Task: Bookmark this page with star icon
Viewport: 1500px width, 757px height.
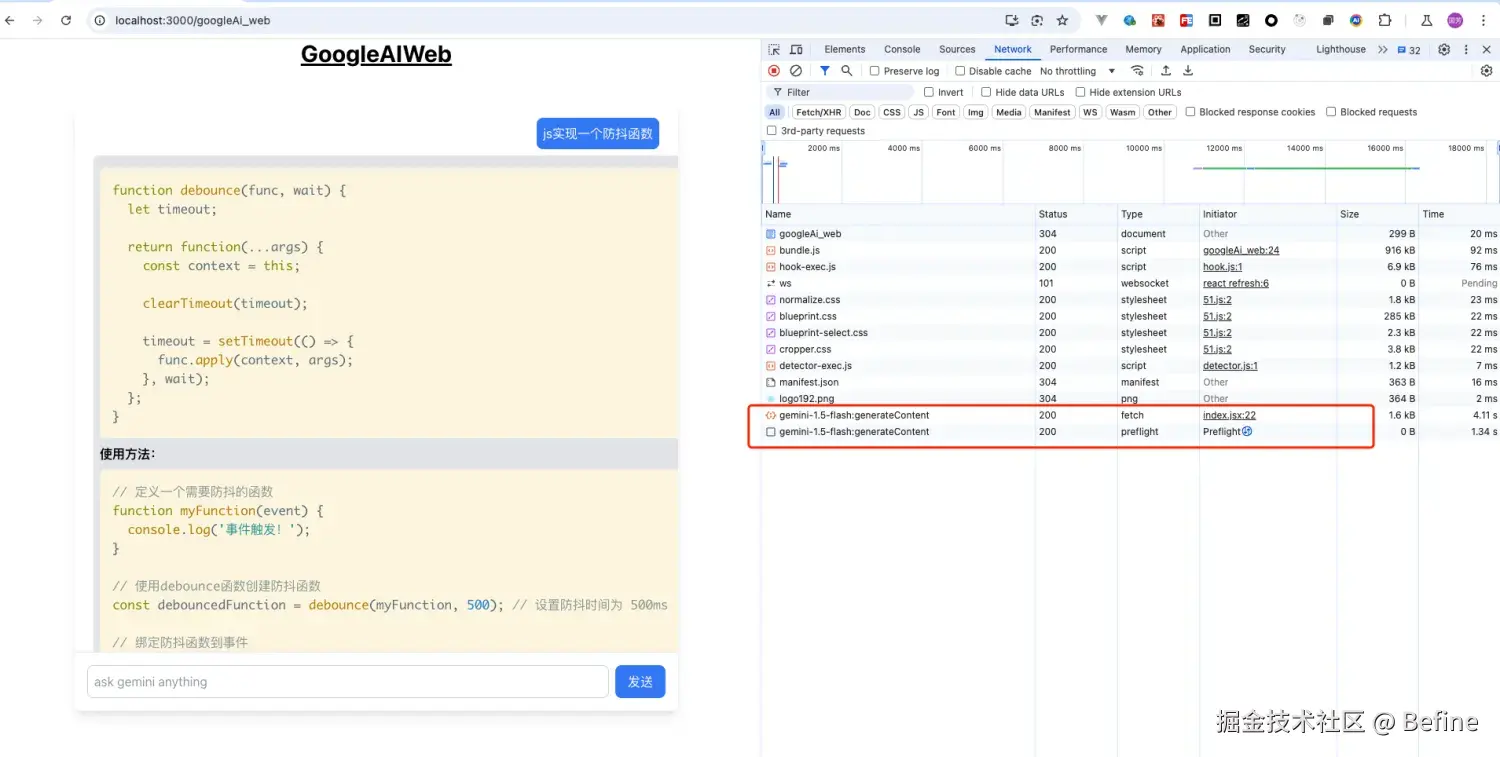Action: pos(1062,20)
